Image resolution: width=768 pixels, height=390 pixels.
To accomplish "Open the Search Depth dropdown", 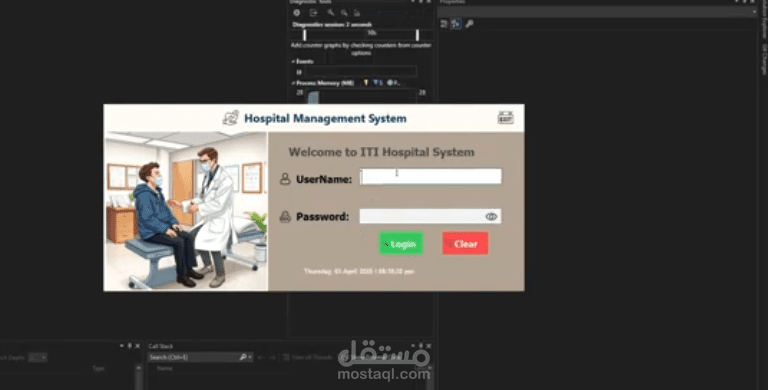I will coord(38,358).
